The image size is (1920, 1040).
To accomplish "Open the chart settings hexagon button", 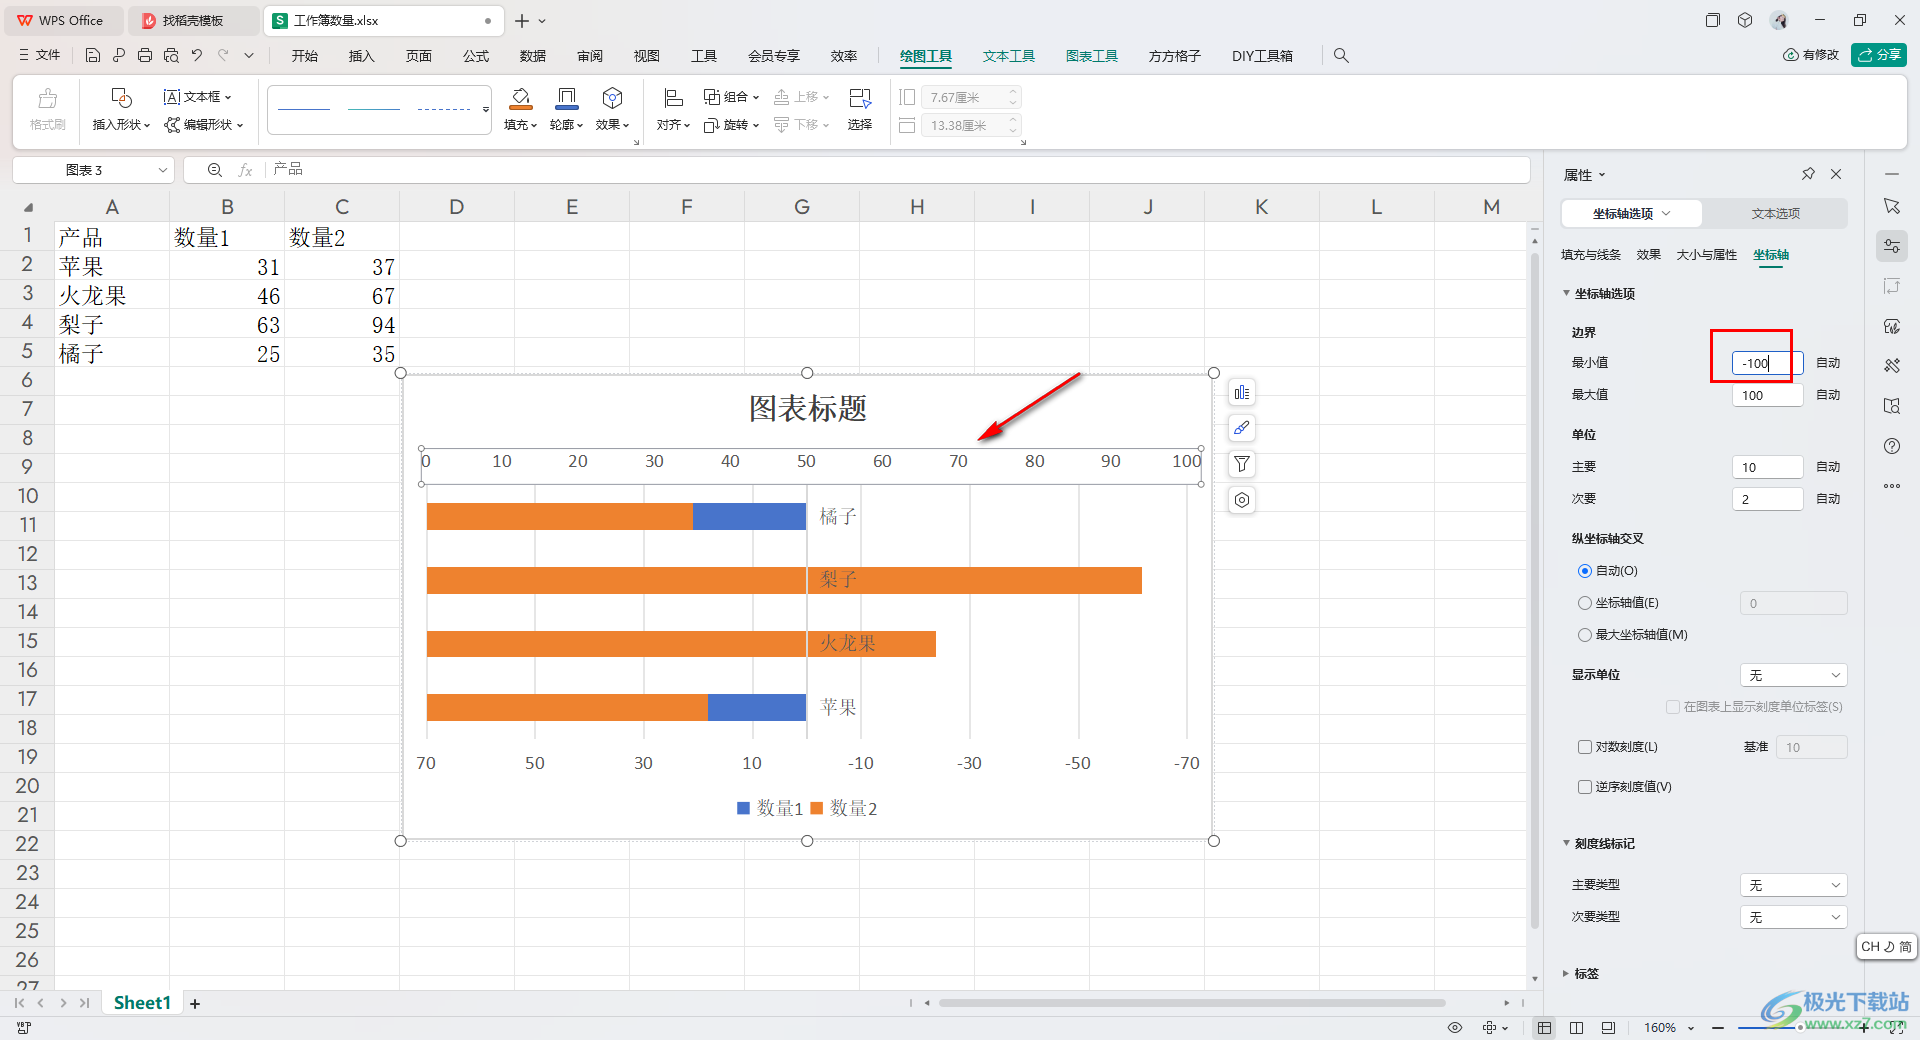I will tap(1242, 500).
